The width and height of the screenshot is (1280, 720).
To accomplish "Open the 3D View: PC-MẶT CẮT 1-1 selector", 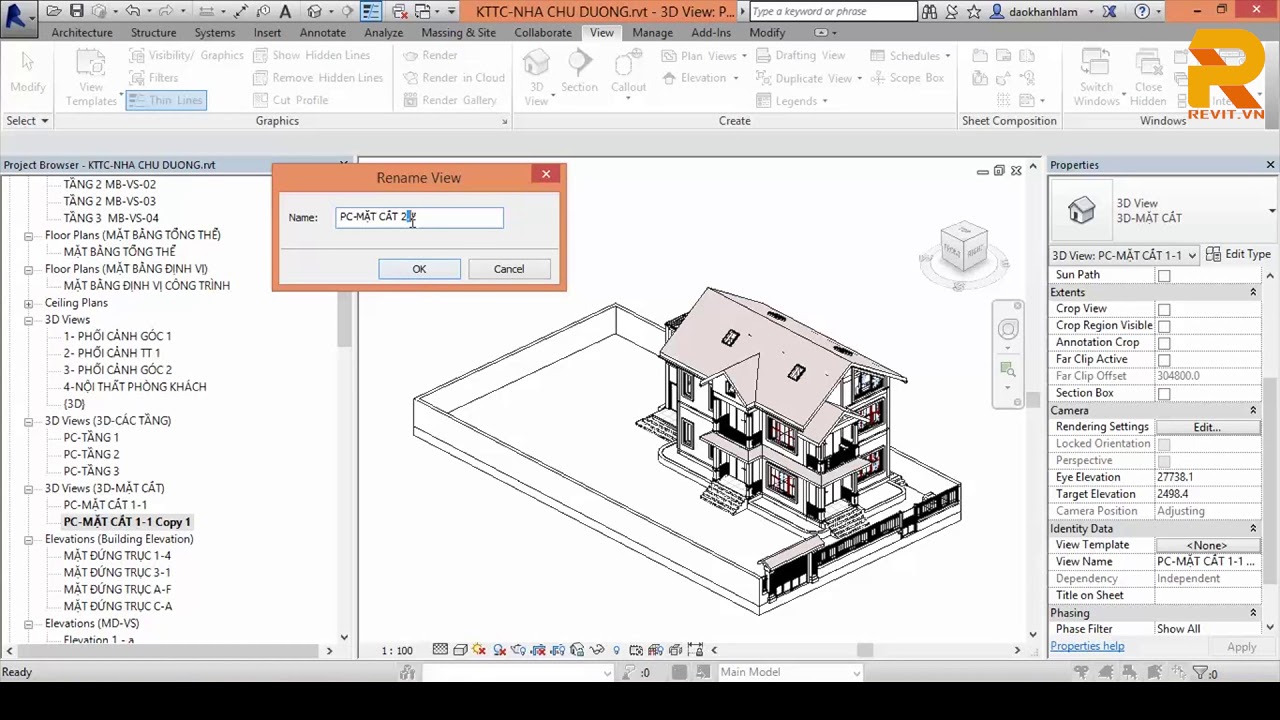I will point(1124,255).
